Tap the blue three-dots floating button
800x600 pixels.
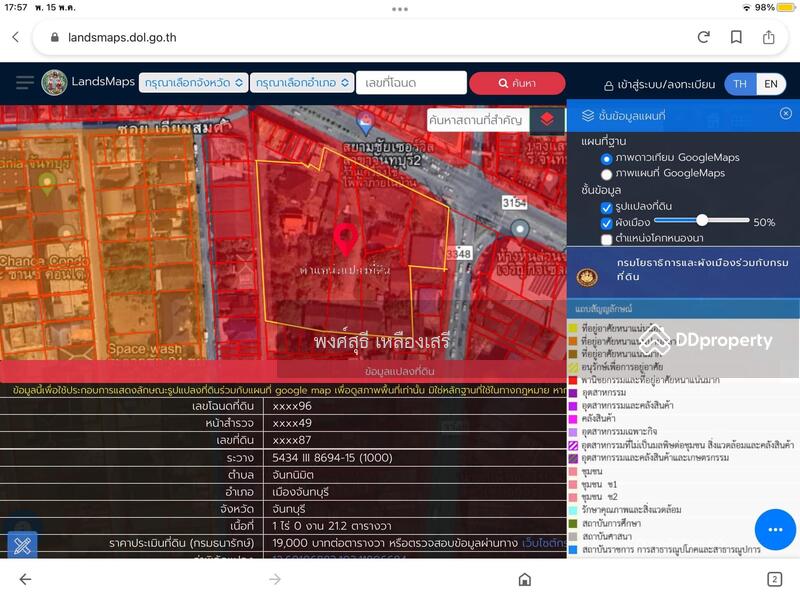click(775, 529)
